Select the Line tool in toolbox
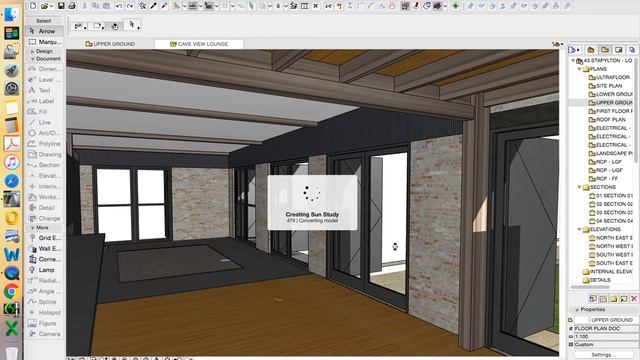 click(44, 122)
